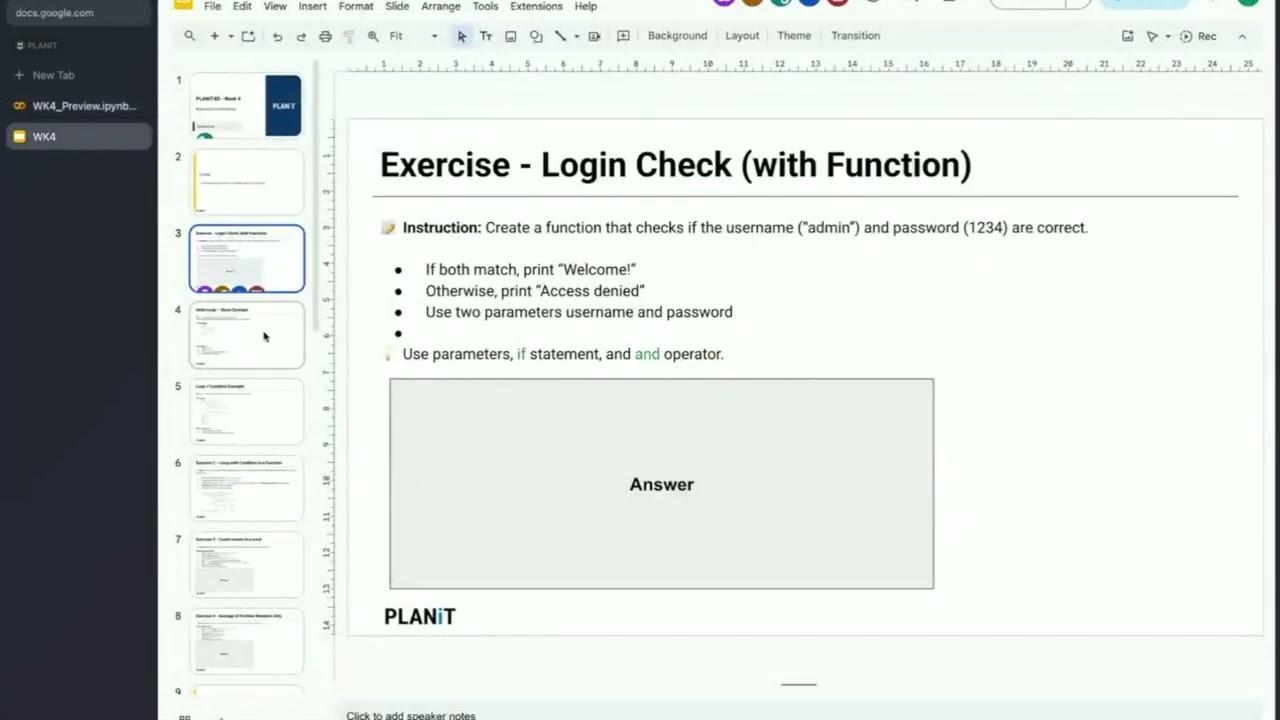
Task: Click the filmstrip vertical scrollbar
Action: (x=316, y=195)
